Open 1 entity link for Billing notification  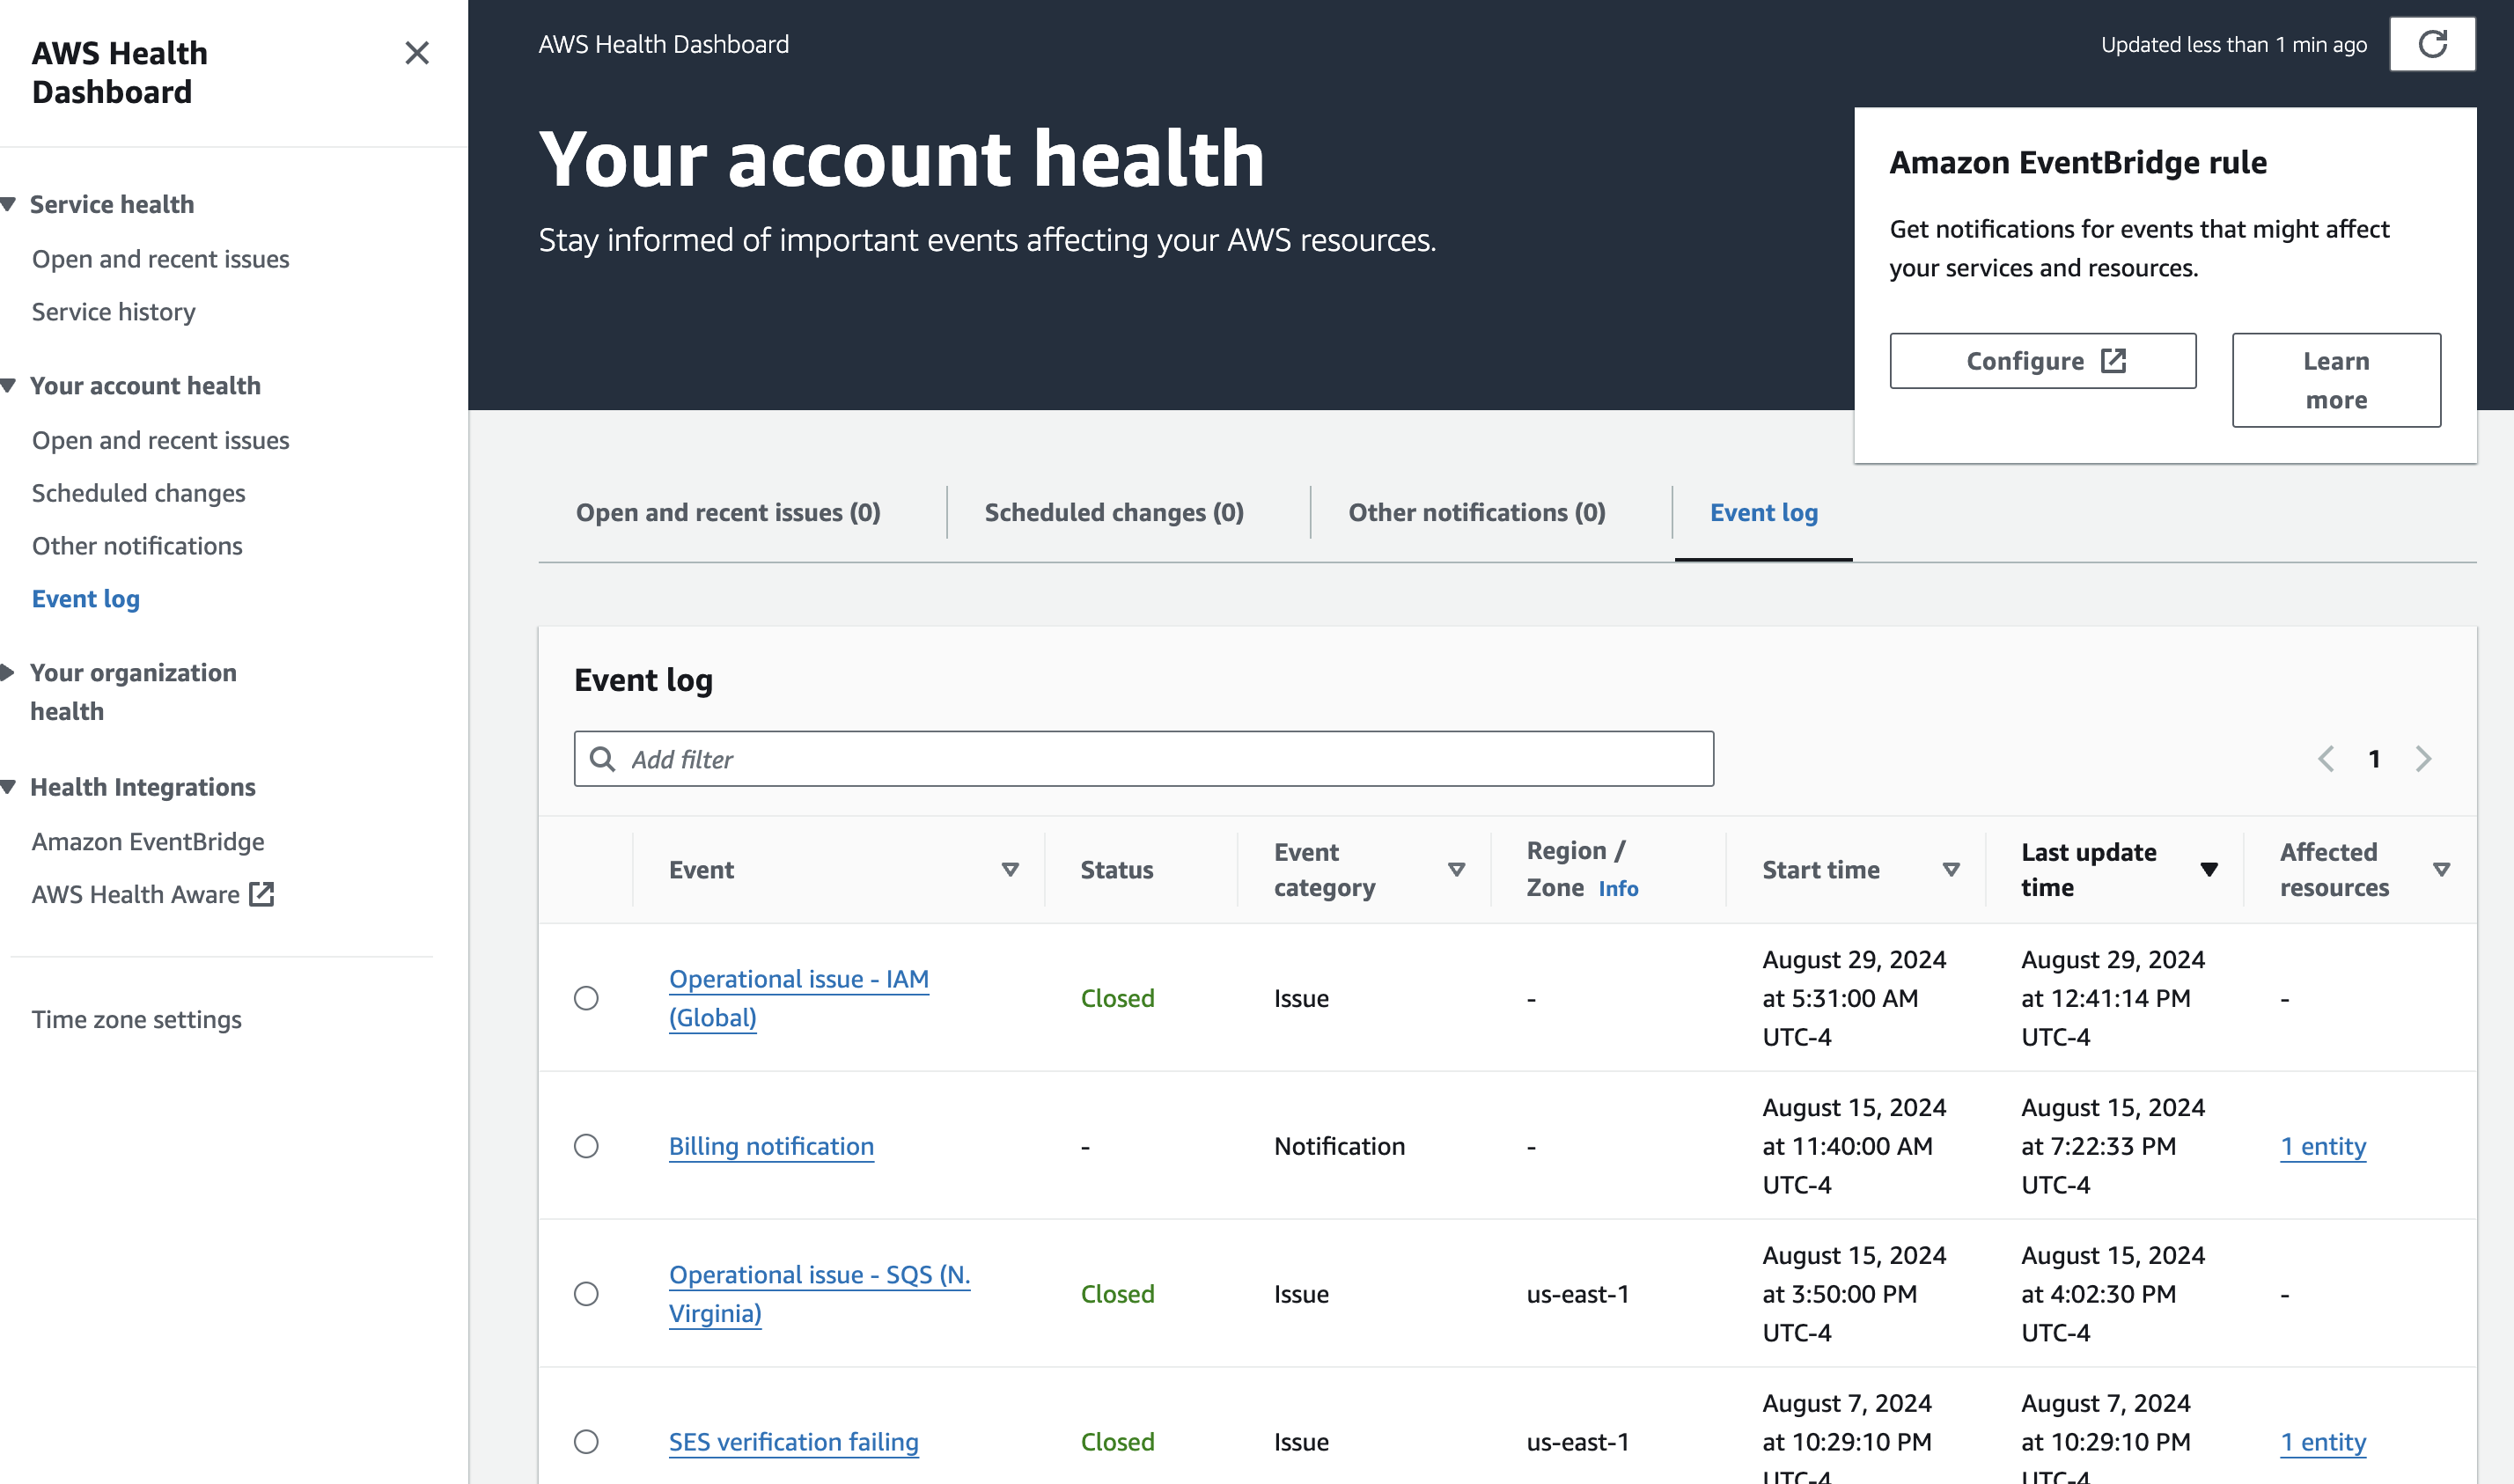[2323, 1146]
